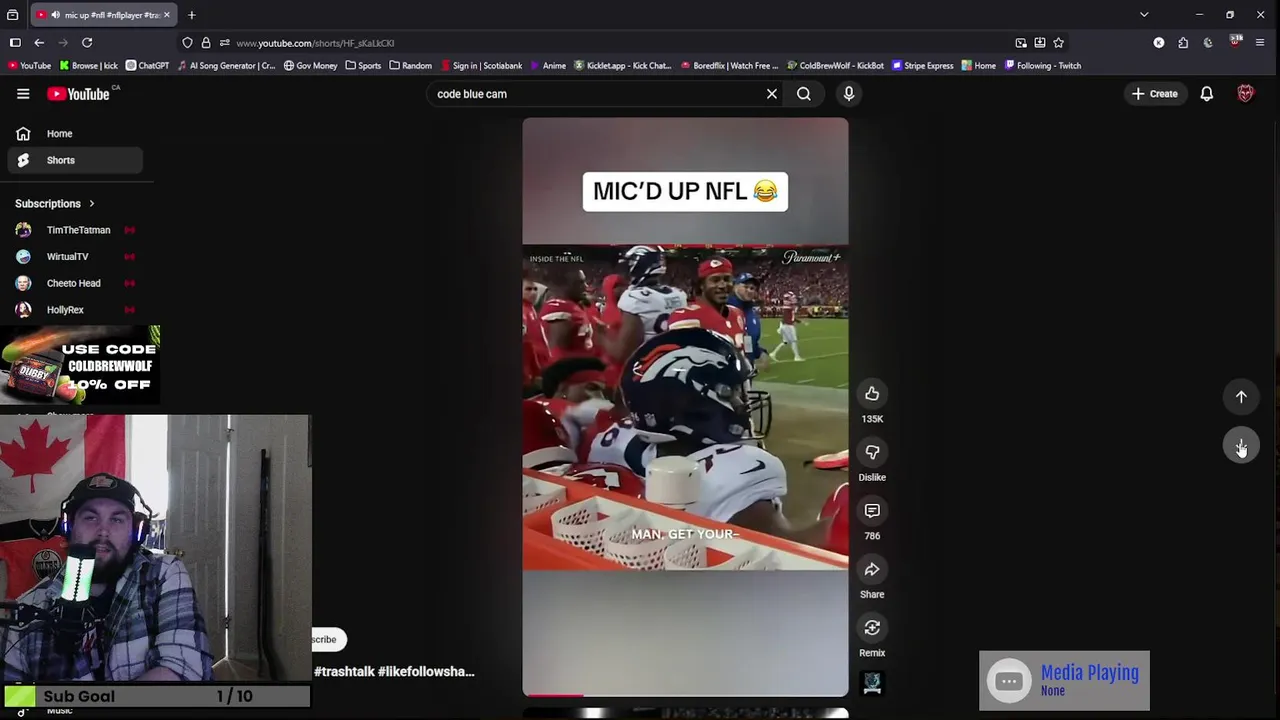This screenshot has width=1280, height=720.
Task: Start voice search with microphone
Action: coord(849,94)
